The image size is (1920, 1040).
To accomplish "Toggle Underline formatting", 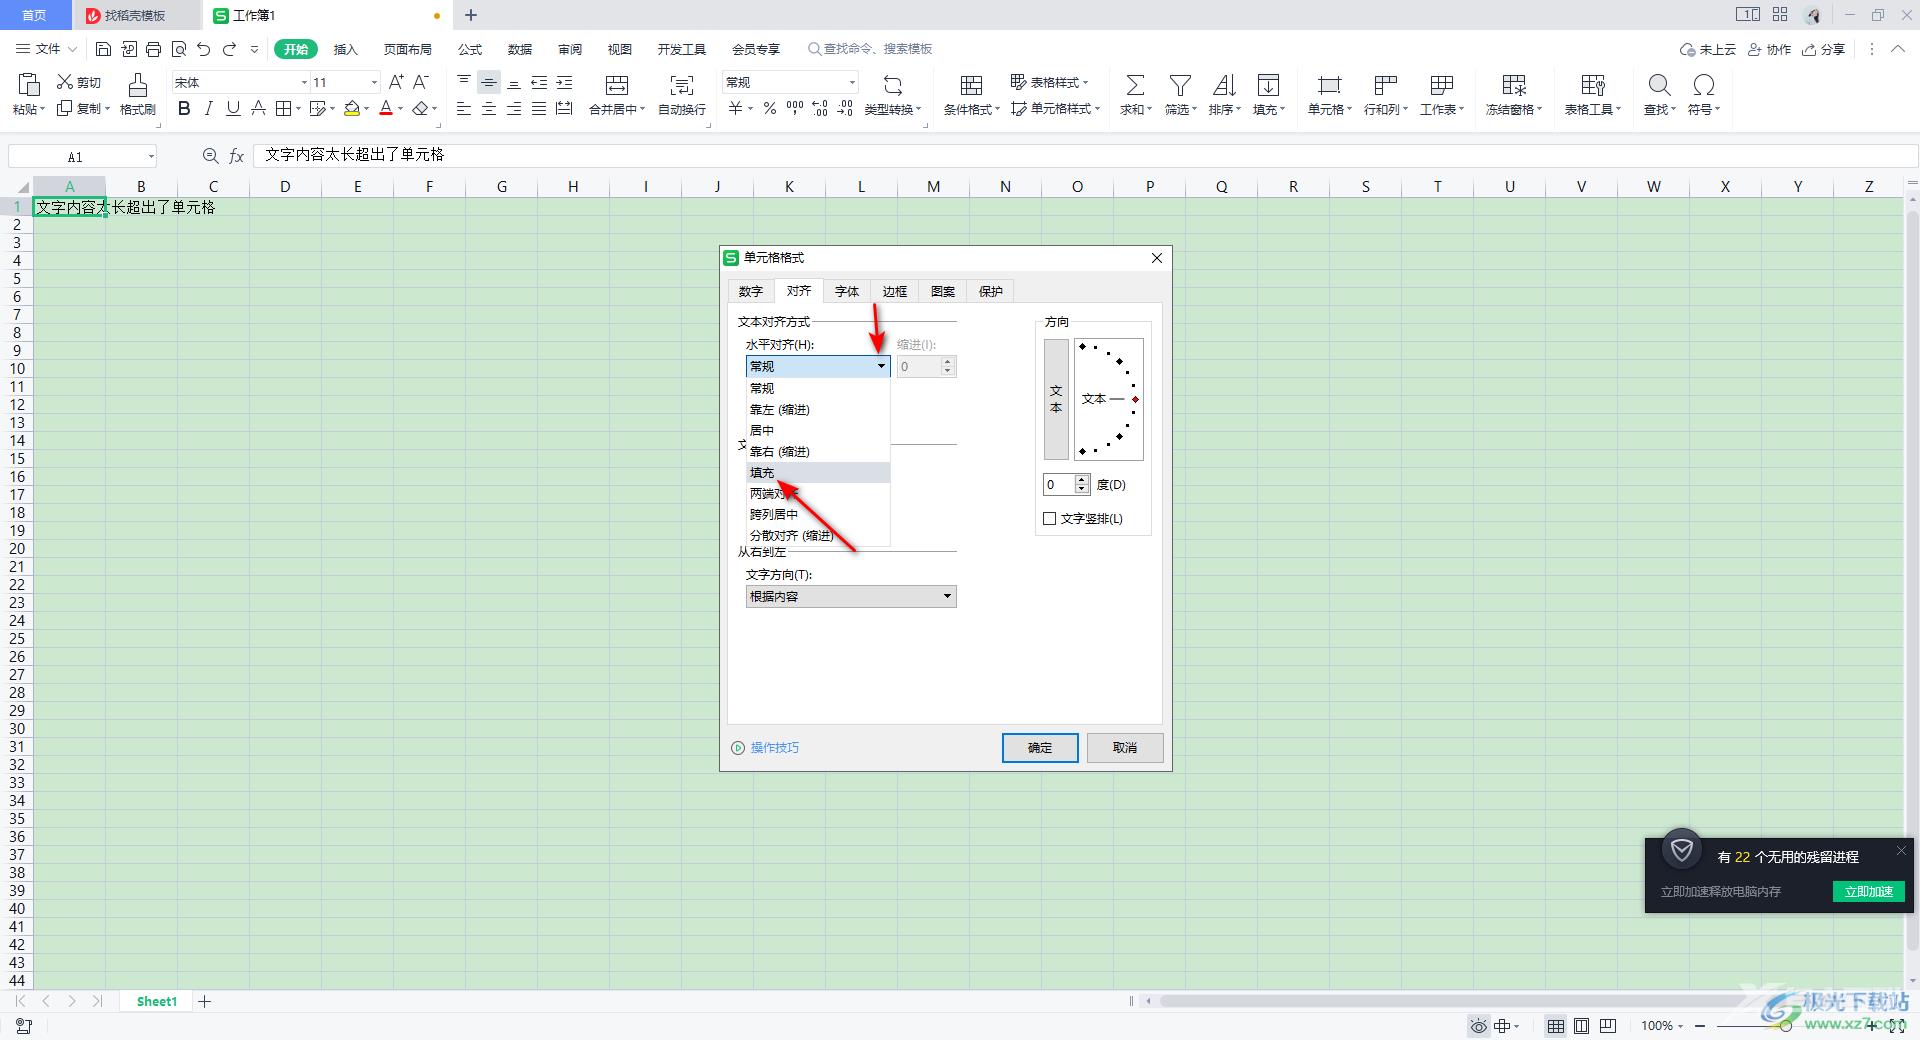I will pos(233,108).
